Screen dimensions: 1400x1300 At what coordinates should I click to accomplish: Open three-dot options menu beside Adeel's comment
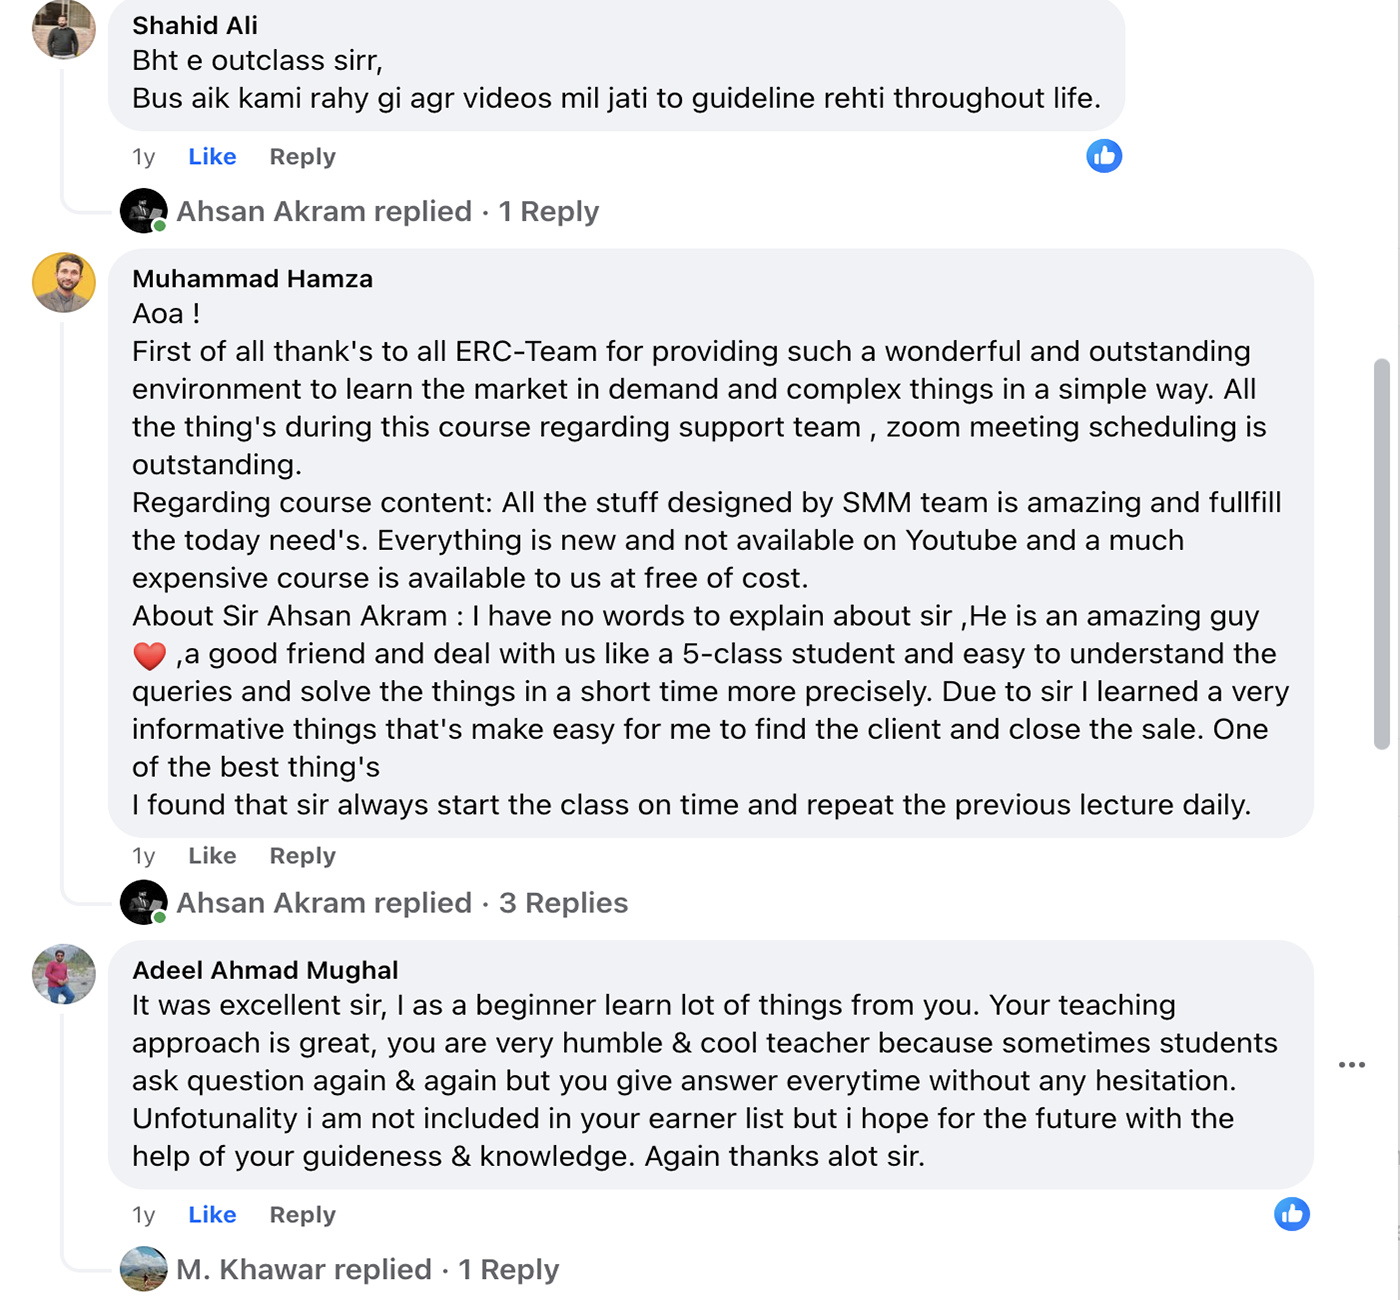pos(1352,1065)
